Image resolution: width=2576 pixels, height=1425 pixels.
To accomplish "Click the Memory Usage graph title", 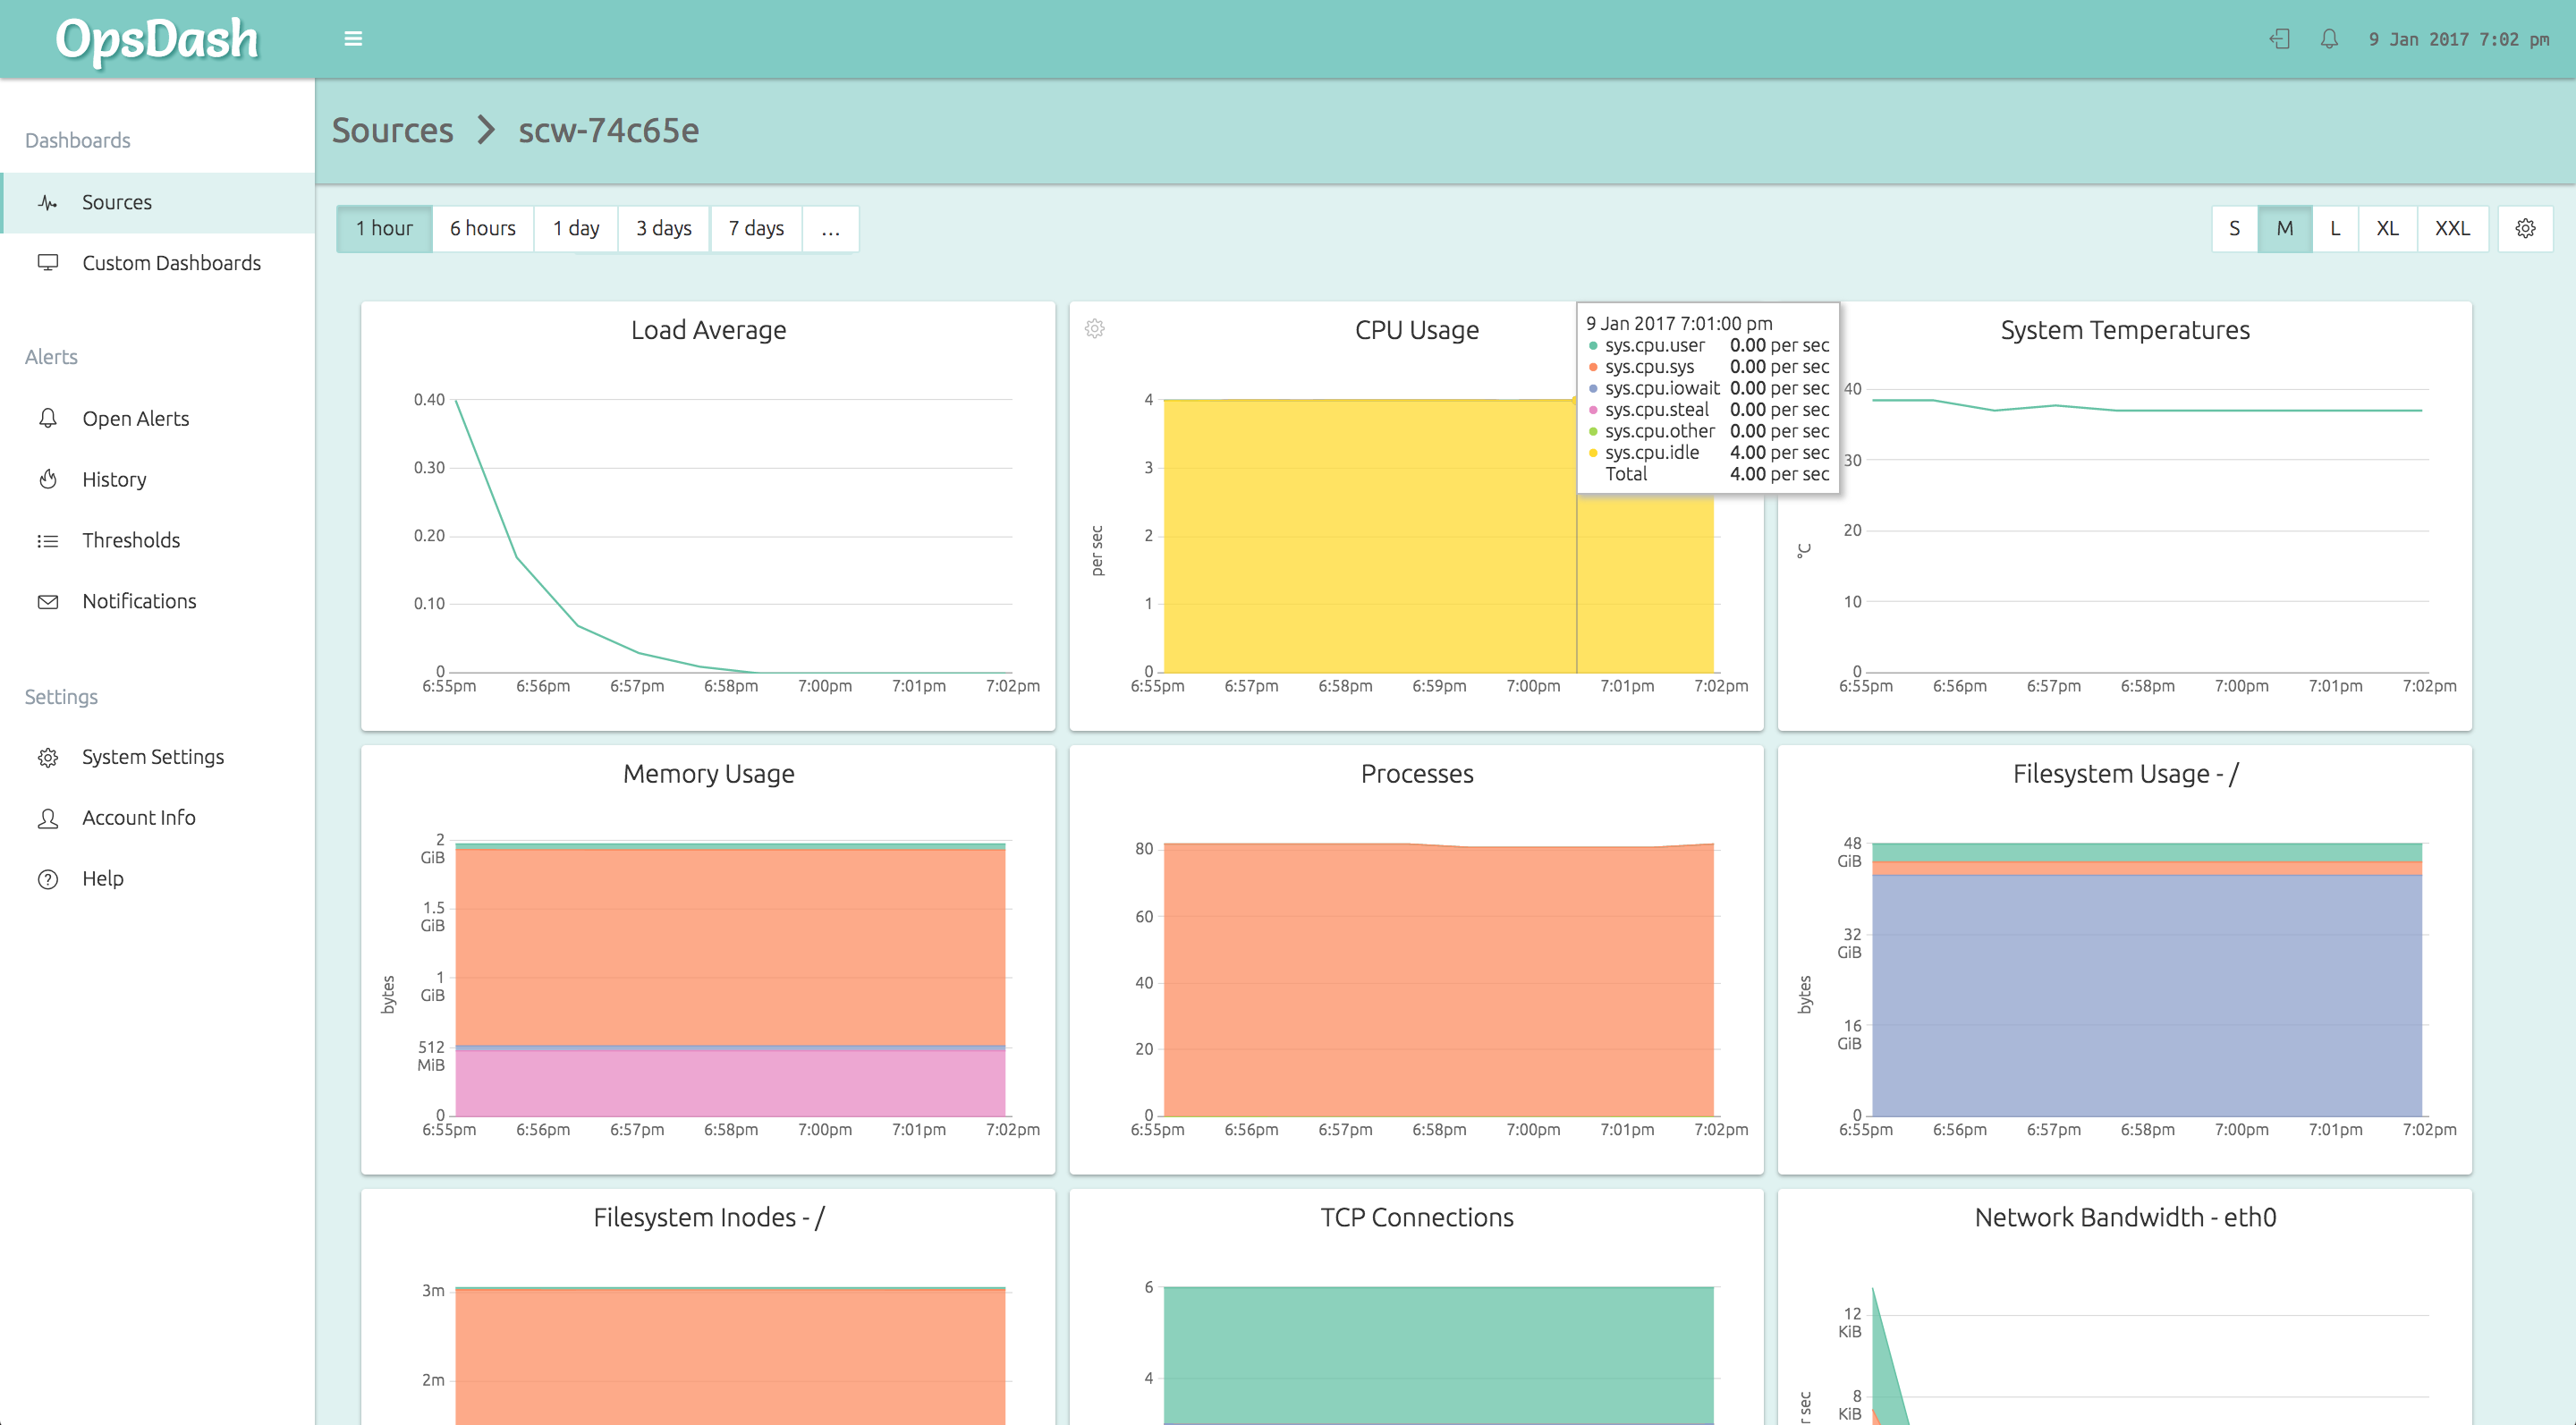I will pyautogui.click(x=708, y=774).
